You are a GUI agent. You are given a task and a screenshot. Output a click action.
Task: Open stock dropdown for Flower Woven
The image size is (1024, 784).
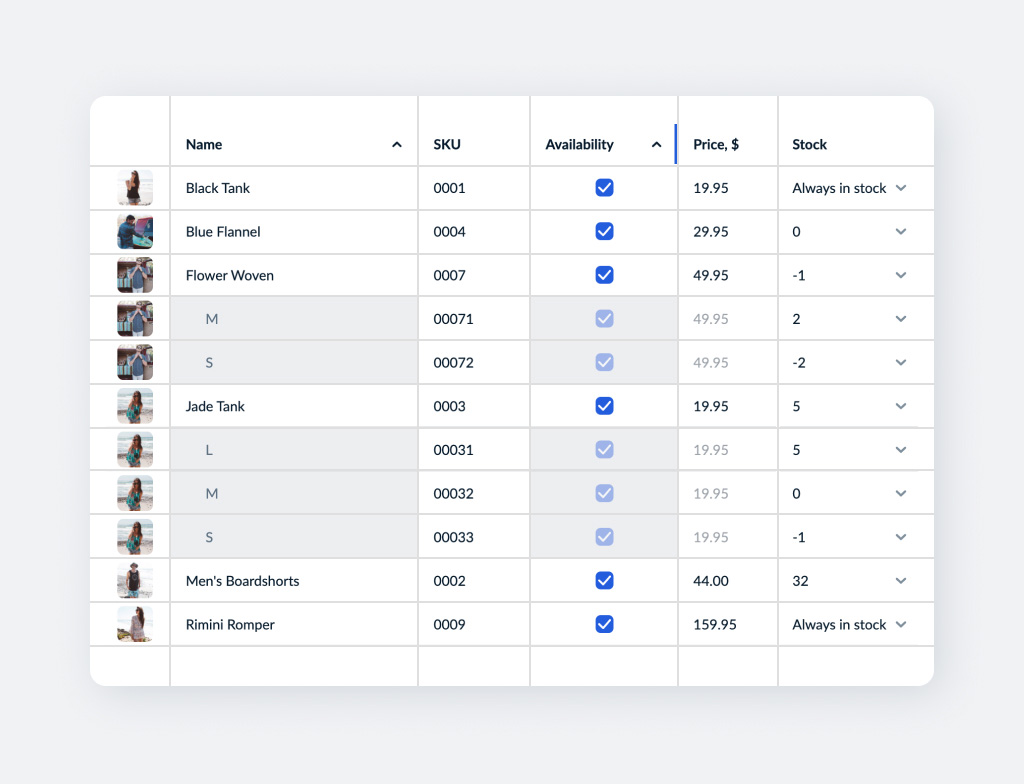pyautogui.click(x=901, y=276)
